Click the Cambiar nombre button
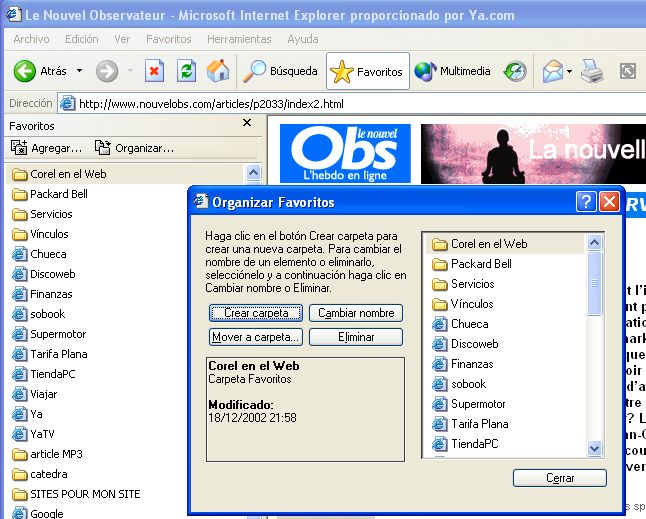This screenshot has height=519, width=646. [x=356, y=313]
